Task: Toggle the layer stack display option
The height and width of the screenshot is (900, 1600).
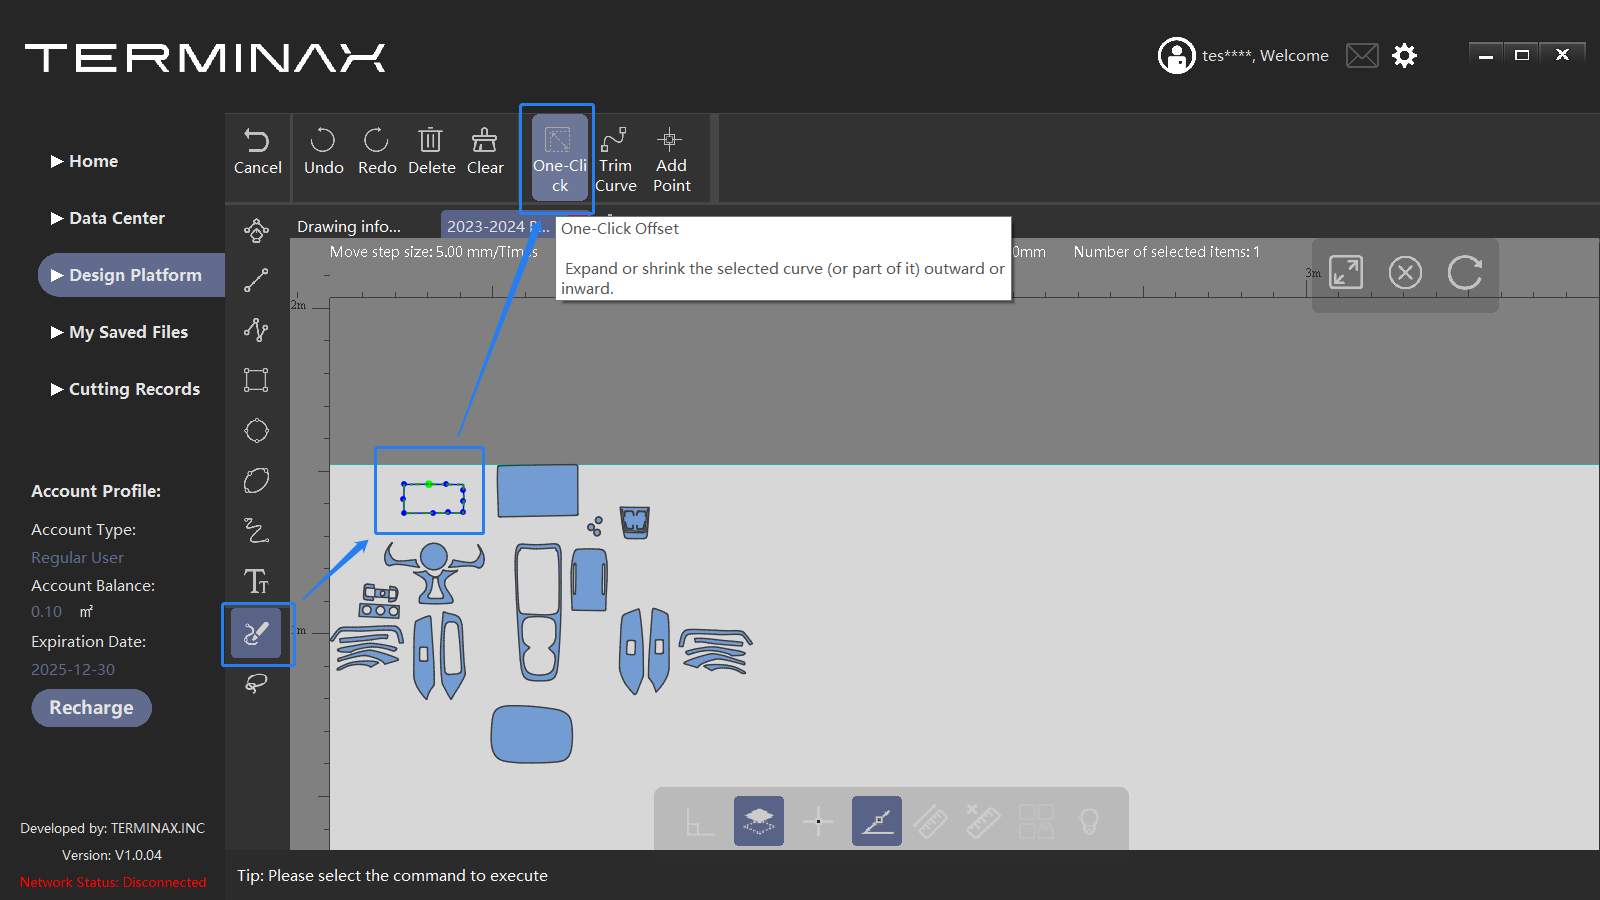Action: tap(758, 821)
